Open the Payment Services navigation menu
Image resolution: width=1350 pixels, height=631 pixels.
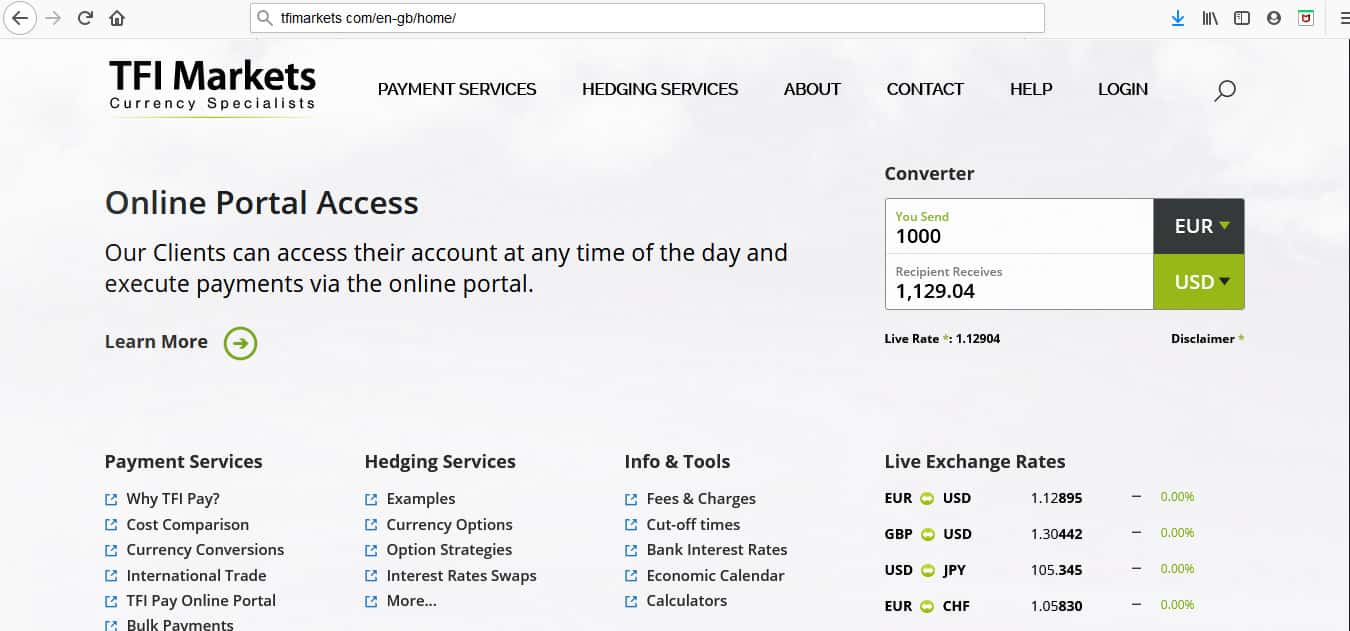[x=457, y=89]
